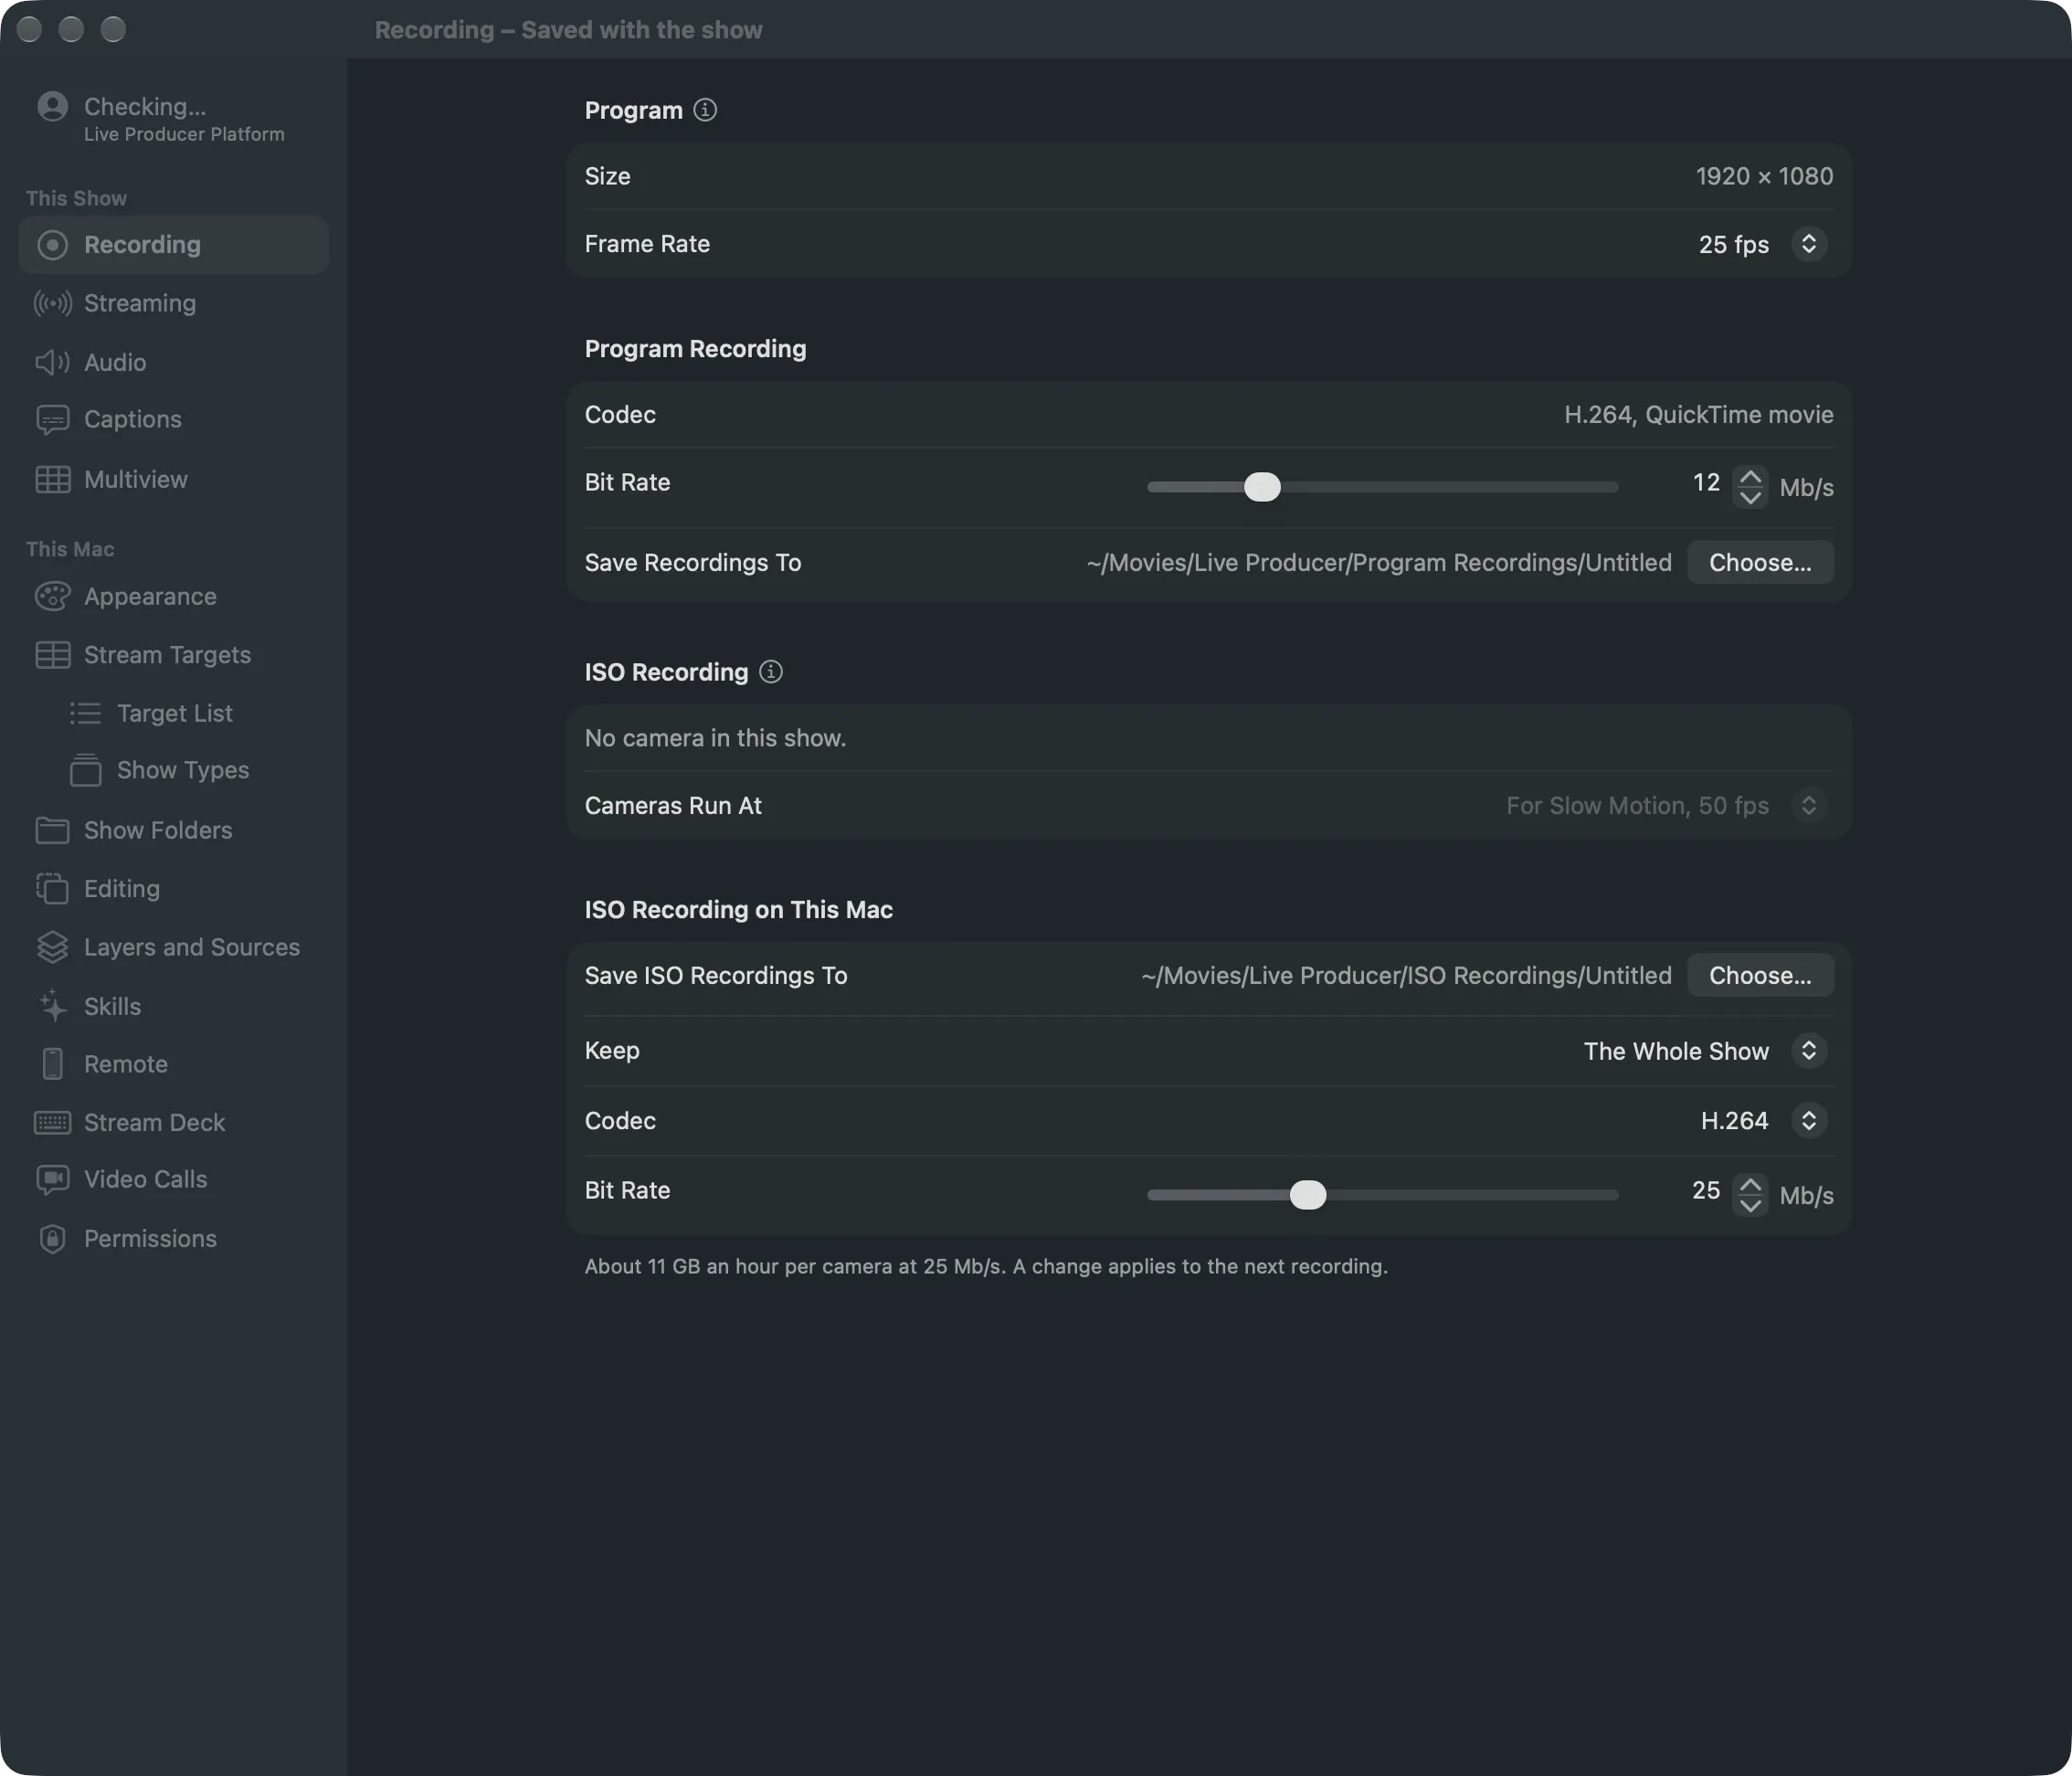2072x1776 pixels.
Task: Decrease the ISO bit rate stepper
Action: pos(1750,1205)
